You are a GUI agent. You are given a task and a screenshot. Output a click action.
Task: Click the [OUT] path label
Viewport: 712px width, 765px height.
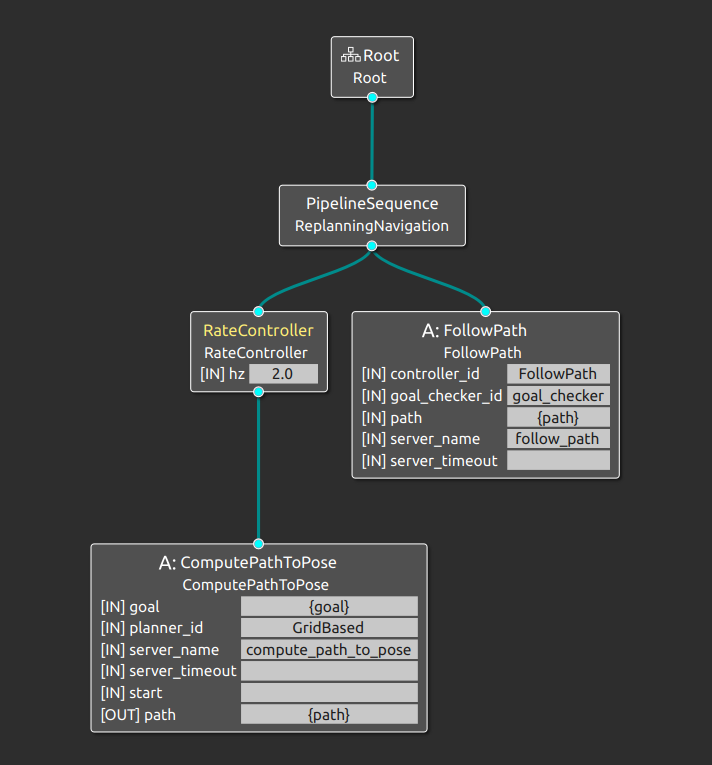click(138, 715)
